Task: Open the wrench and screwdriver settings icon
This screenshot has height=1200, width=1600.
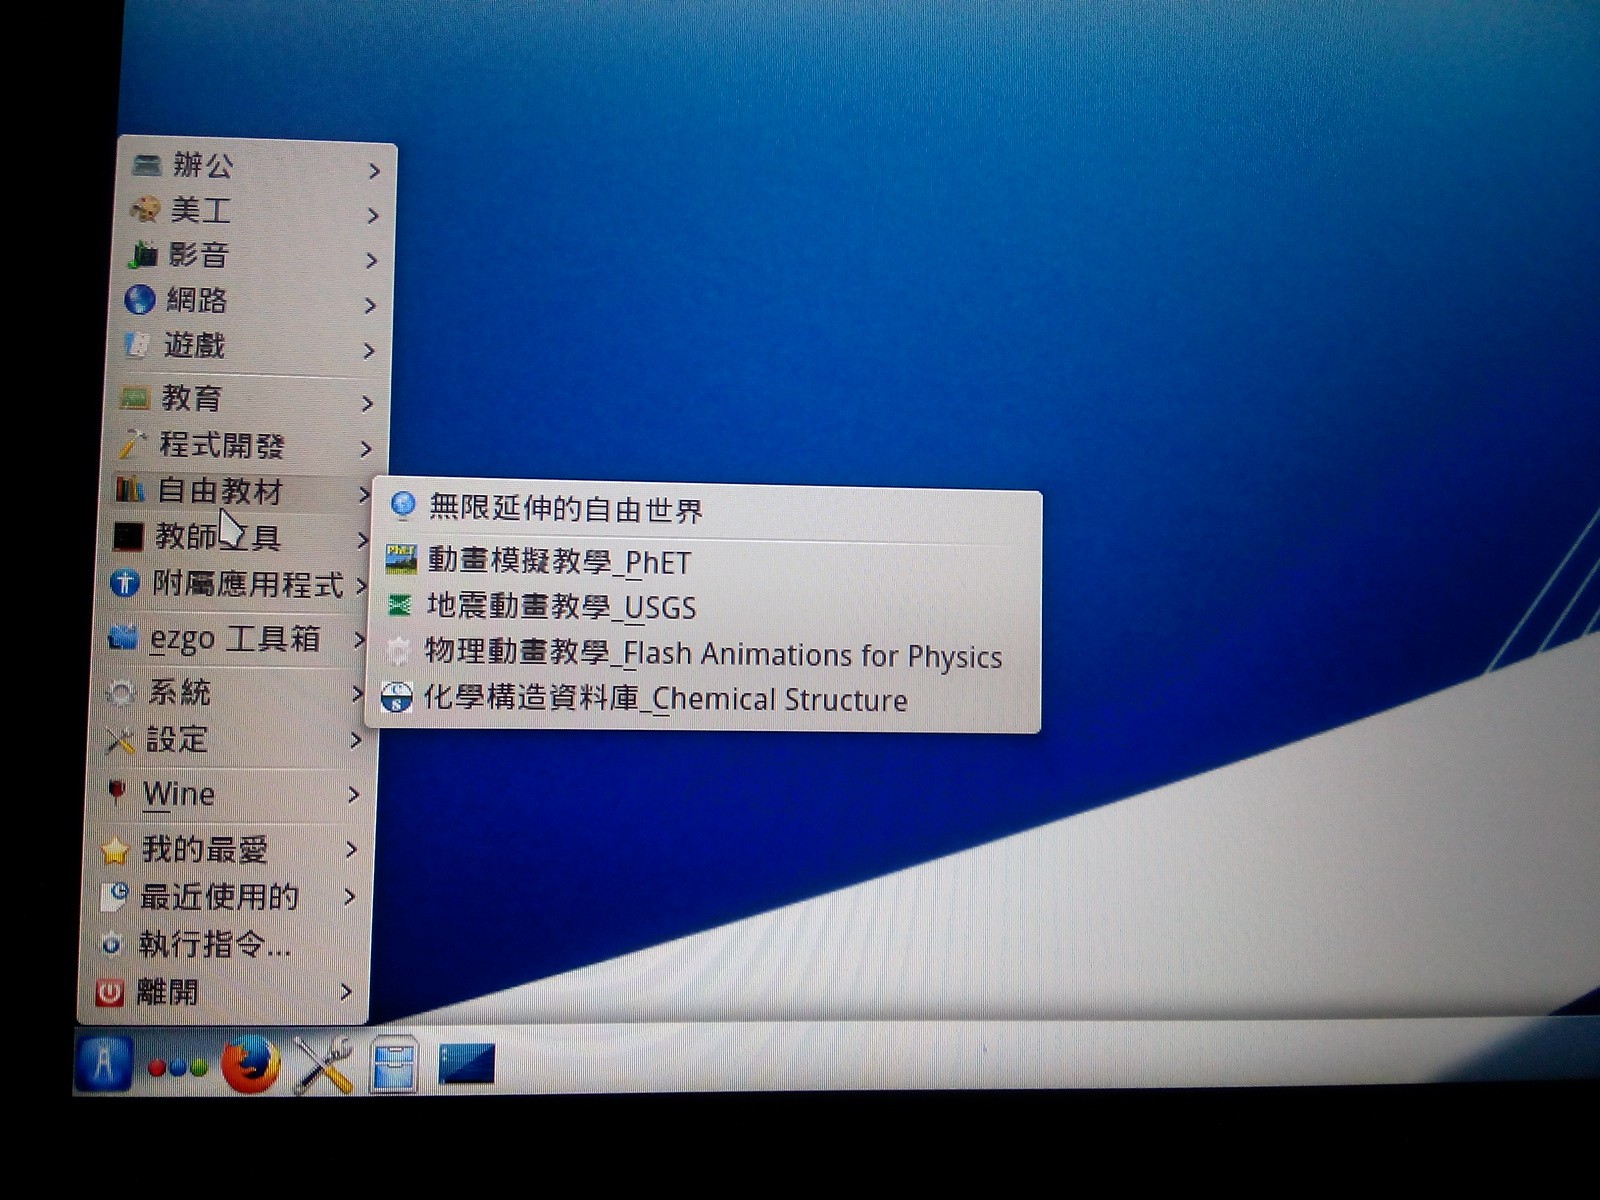Action: 323,1065
